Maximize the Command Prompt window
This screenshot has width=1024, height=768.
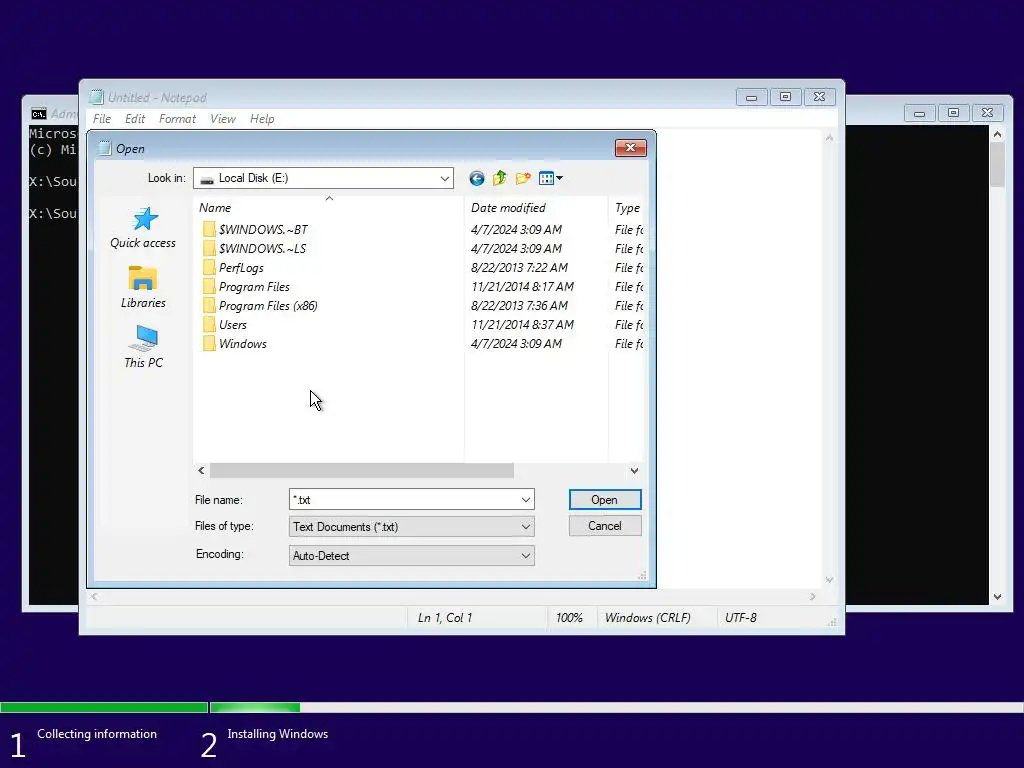(x=953, y=113)
